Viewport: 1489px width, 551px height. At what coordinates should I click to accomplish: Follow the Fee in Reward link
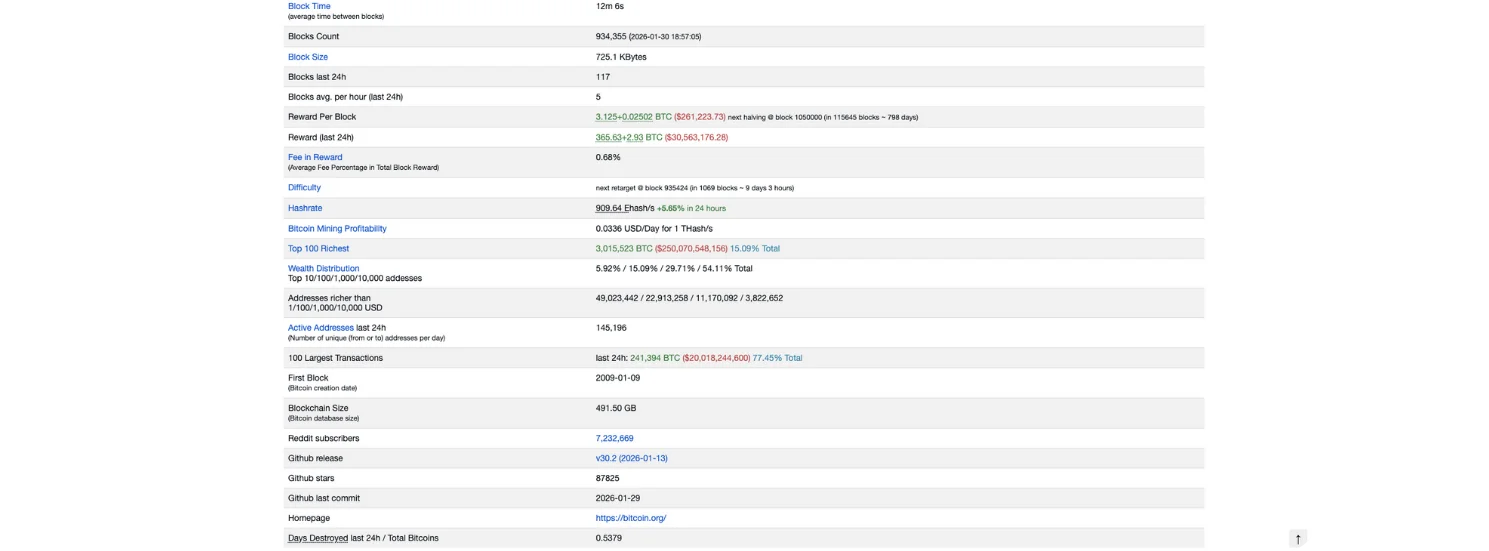[315, 157]
